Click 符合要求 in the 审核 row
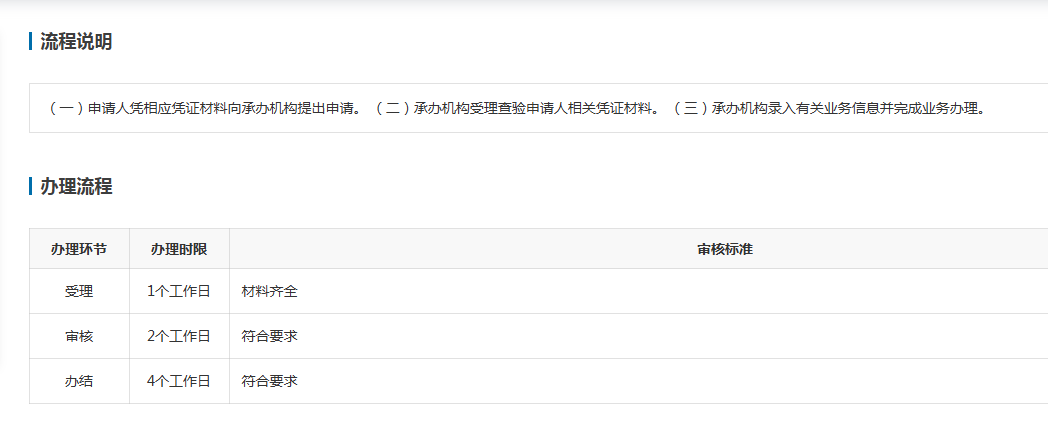 pos(270,337)
